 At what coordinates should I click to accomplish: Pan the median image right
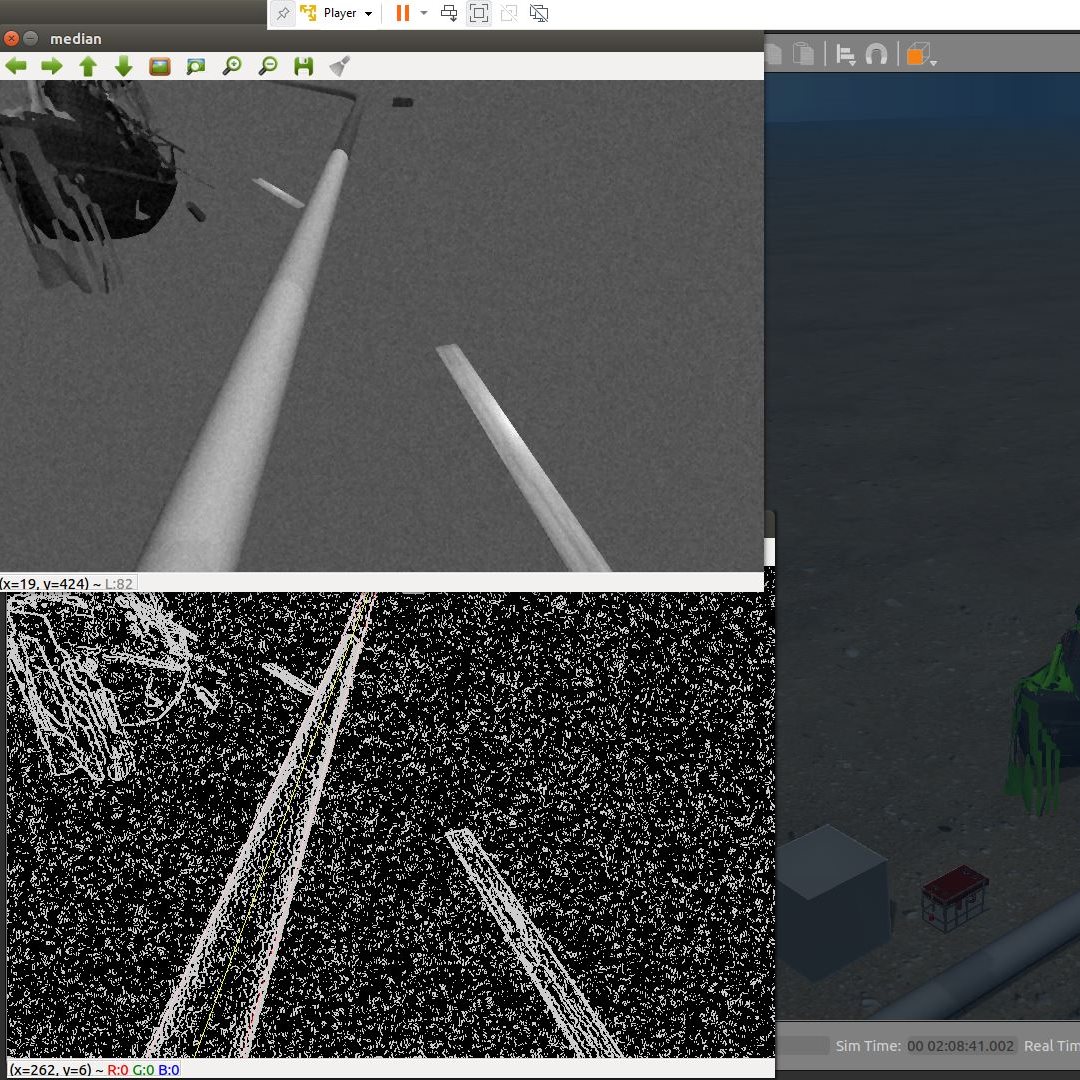coord(52,66)
